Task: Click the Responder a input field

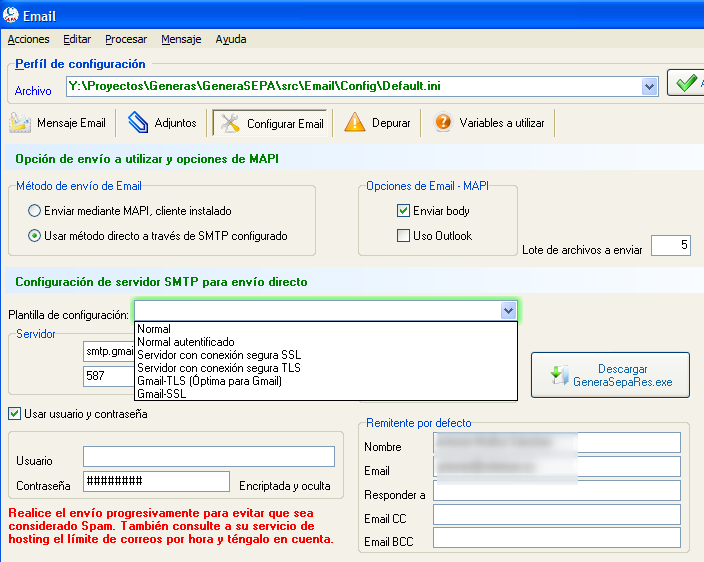Action: click(x=557, y=491)
